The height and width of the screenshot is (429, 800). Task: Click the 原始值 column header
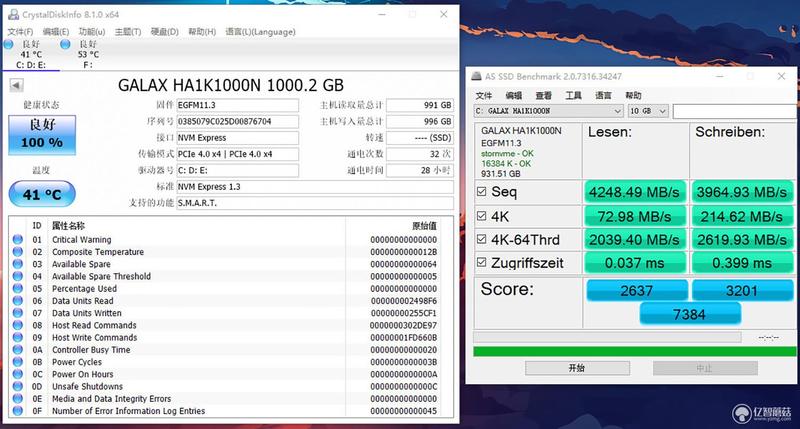pyautogui.click(x=424, y=225)
